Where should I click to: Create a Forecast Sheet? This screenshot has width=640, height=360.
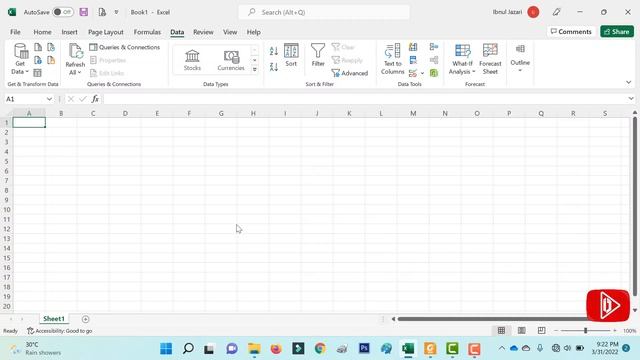pyautogui.click(x=490, y=59)
